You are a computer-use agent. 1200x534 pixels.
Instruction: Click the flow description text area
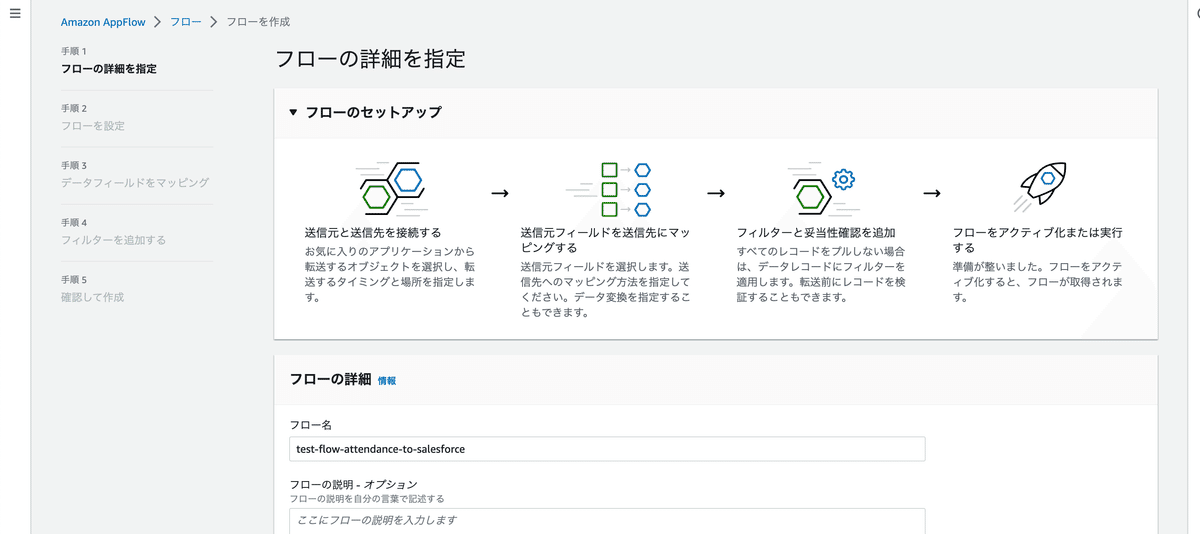point(607,521)
